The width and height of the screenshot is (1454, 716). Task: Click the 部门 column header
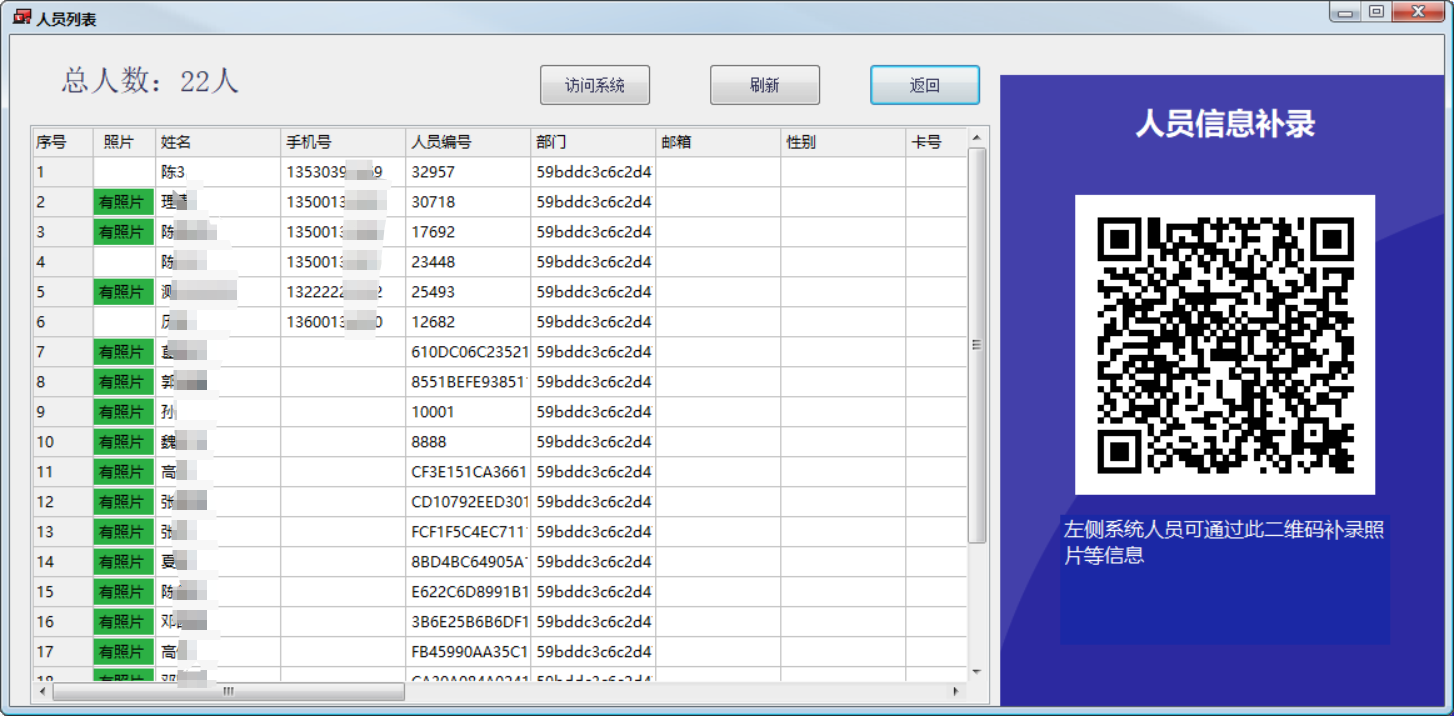[592, 142]
